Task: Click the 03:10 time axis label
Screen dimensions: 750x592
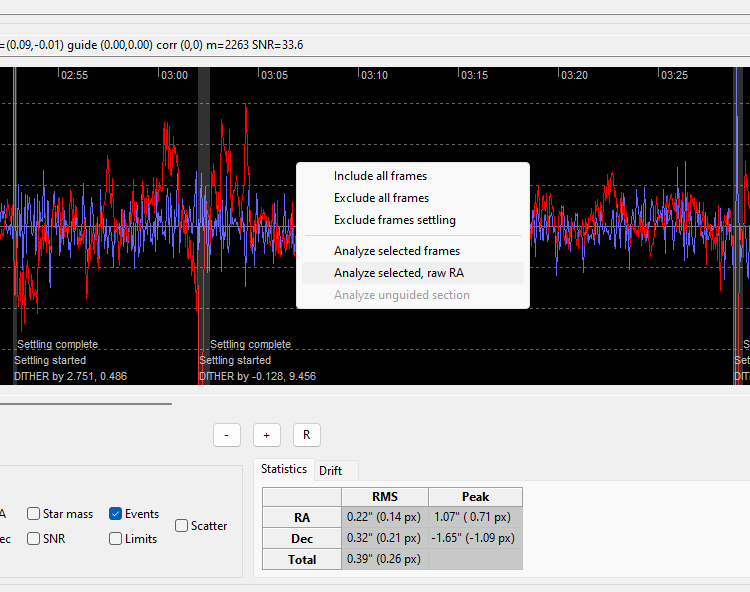Action: (374, 75)
